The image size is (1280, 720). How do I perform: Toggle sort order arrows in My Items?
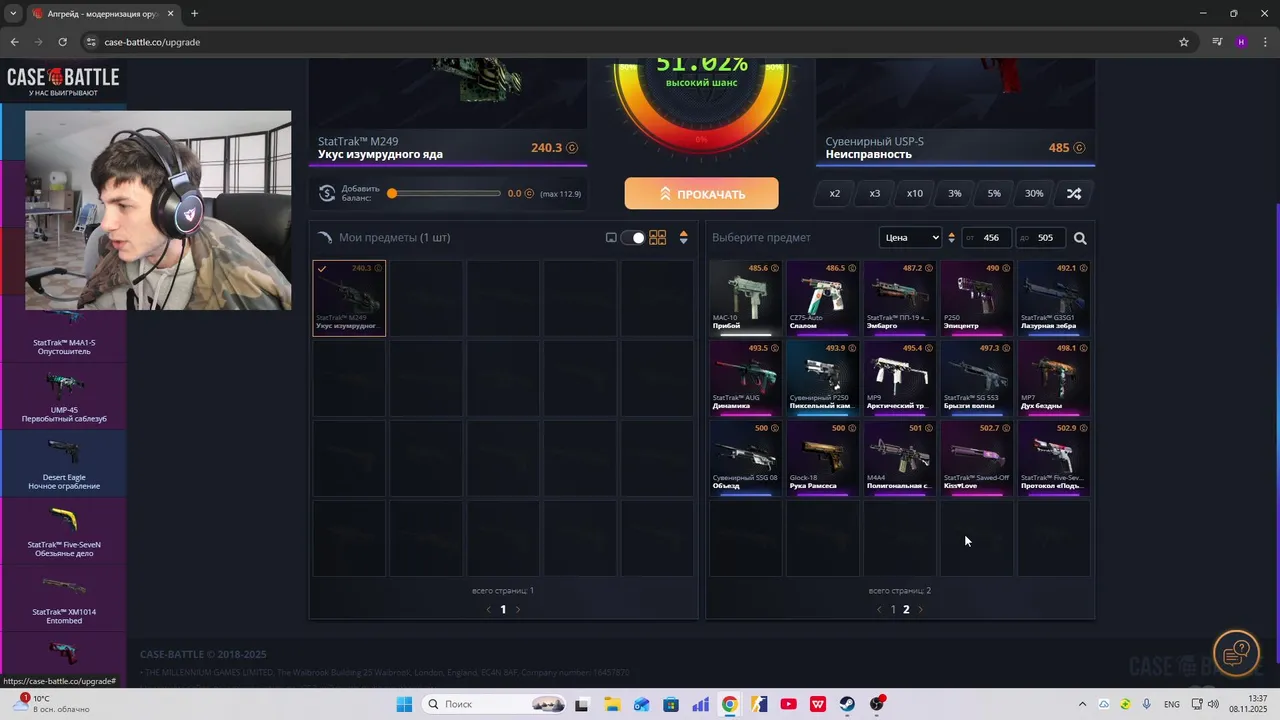684,238
